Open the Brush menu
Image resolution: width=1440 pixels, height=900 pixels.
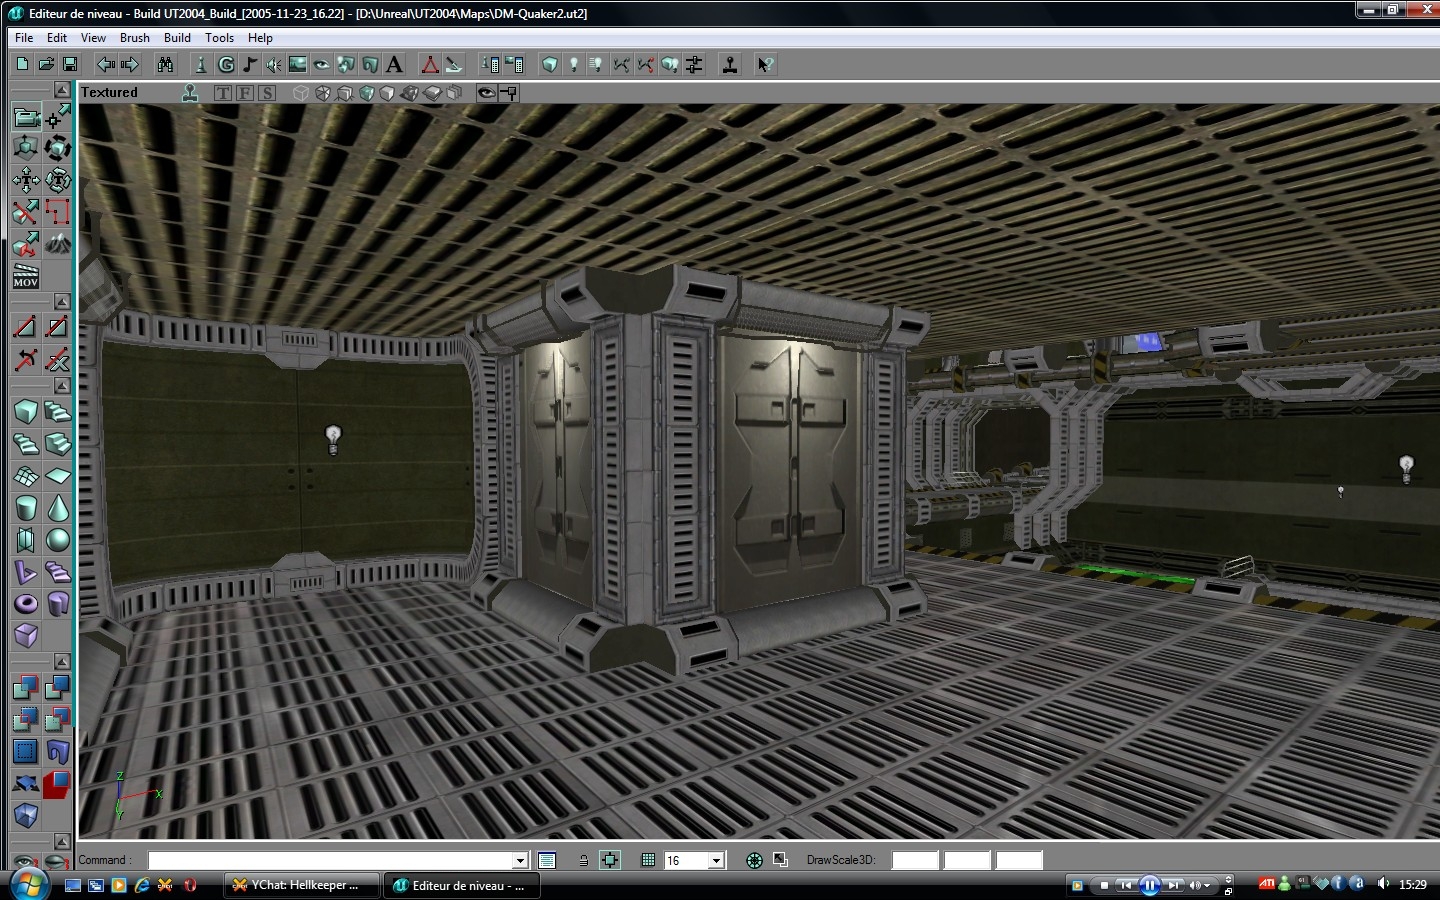point(134,38)
